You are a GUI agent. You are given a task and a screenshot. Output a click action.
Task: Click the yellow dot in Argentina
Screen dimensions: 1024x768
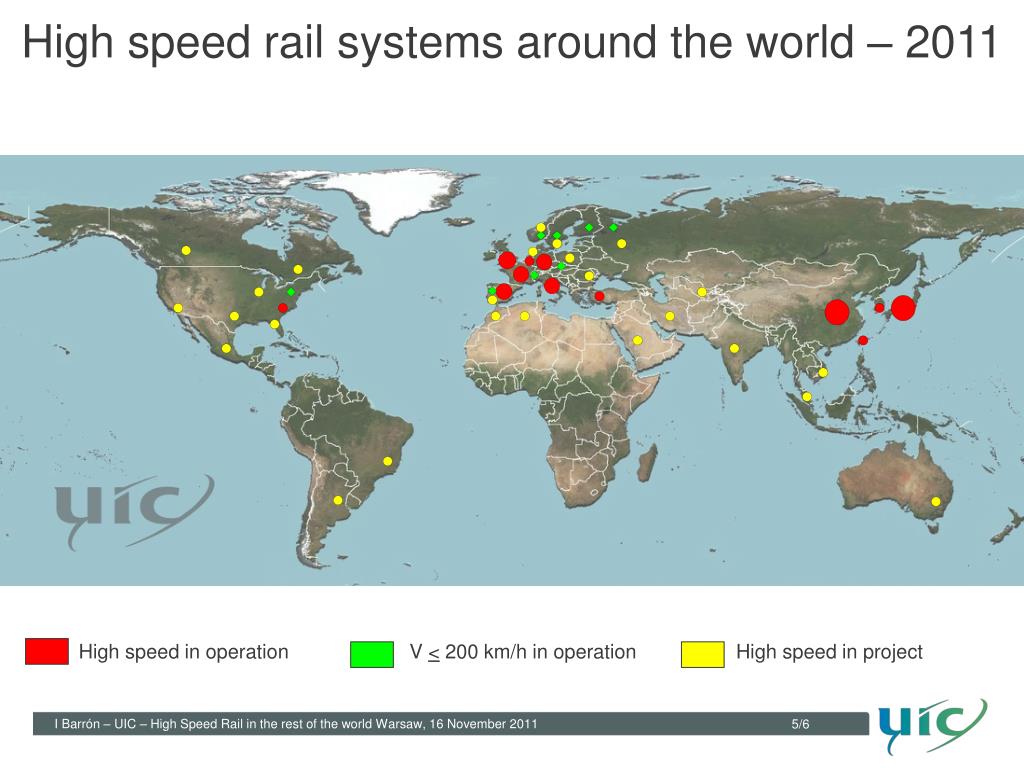338,500
